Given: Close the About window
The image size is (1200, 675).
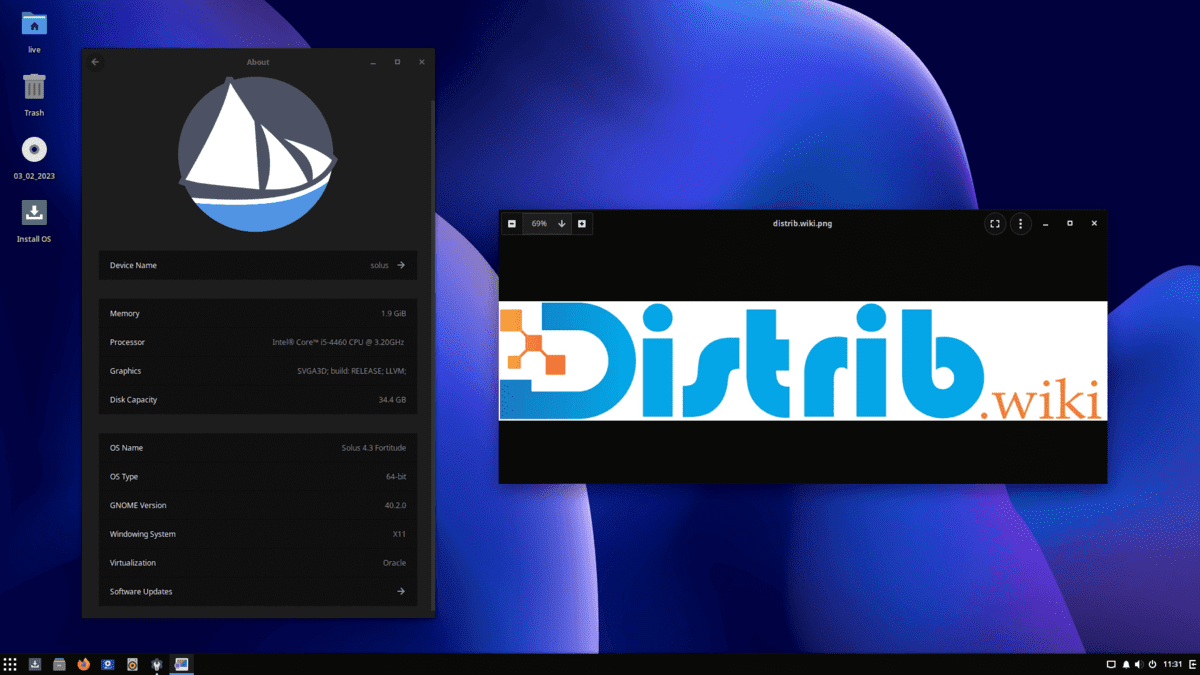Looking at the screenshot, I should 422,62.
